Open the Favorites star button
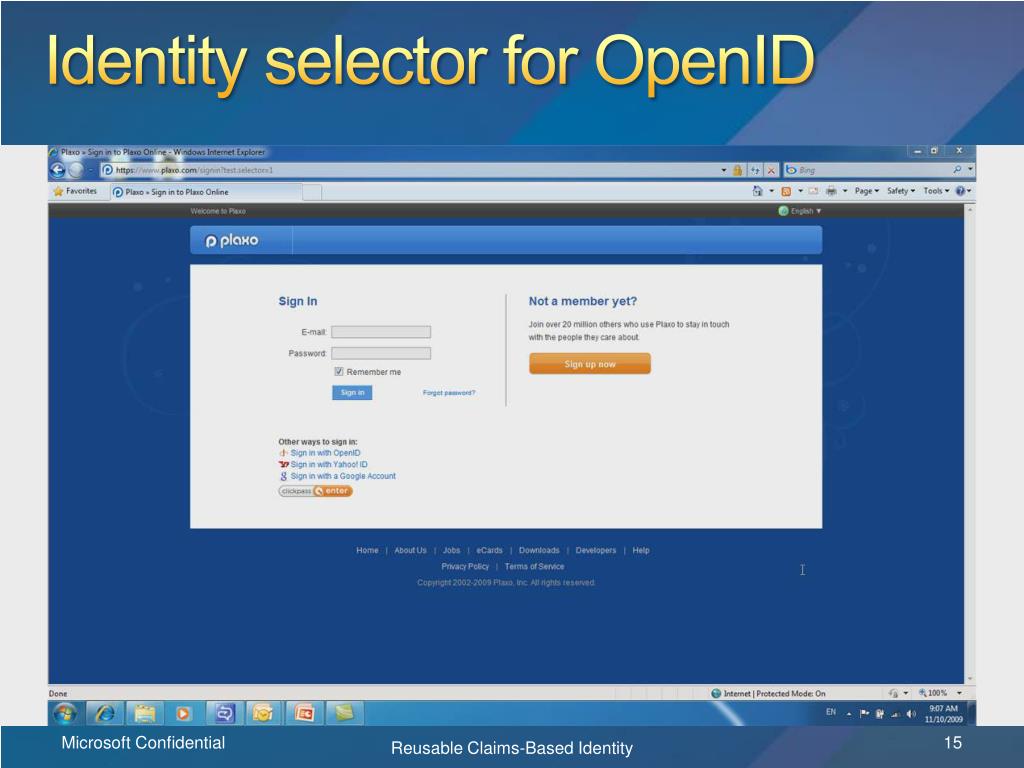The width and height of the screenshot is (1024, 768). click(x=75, y=191)
